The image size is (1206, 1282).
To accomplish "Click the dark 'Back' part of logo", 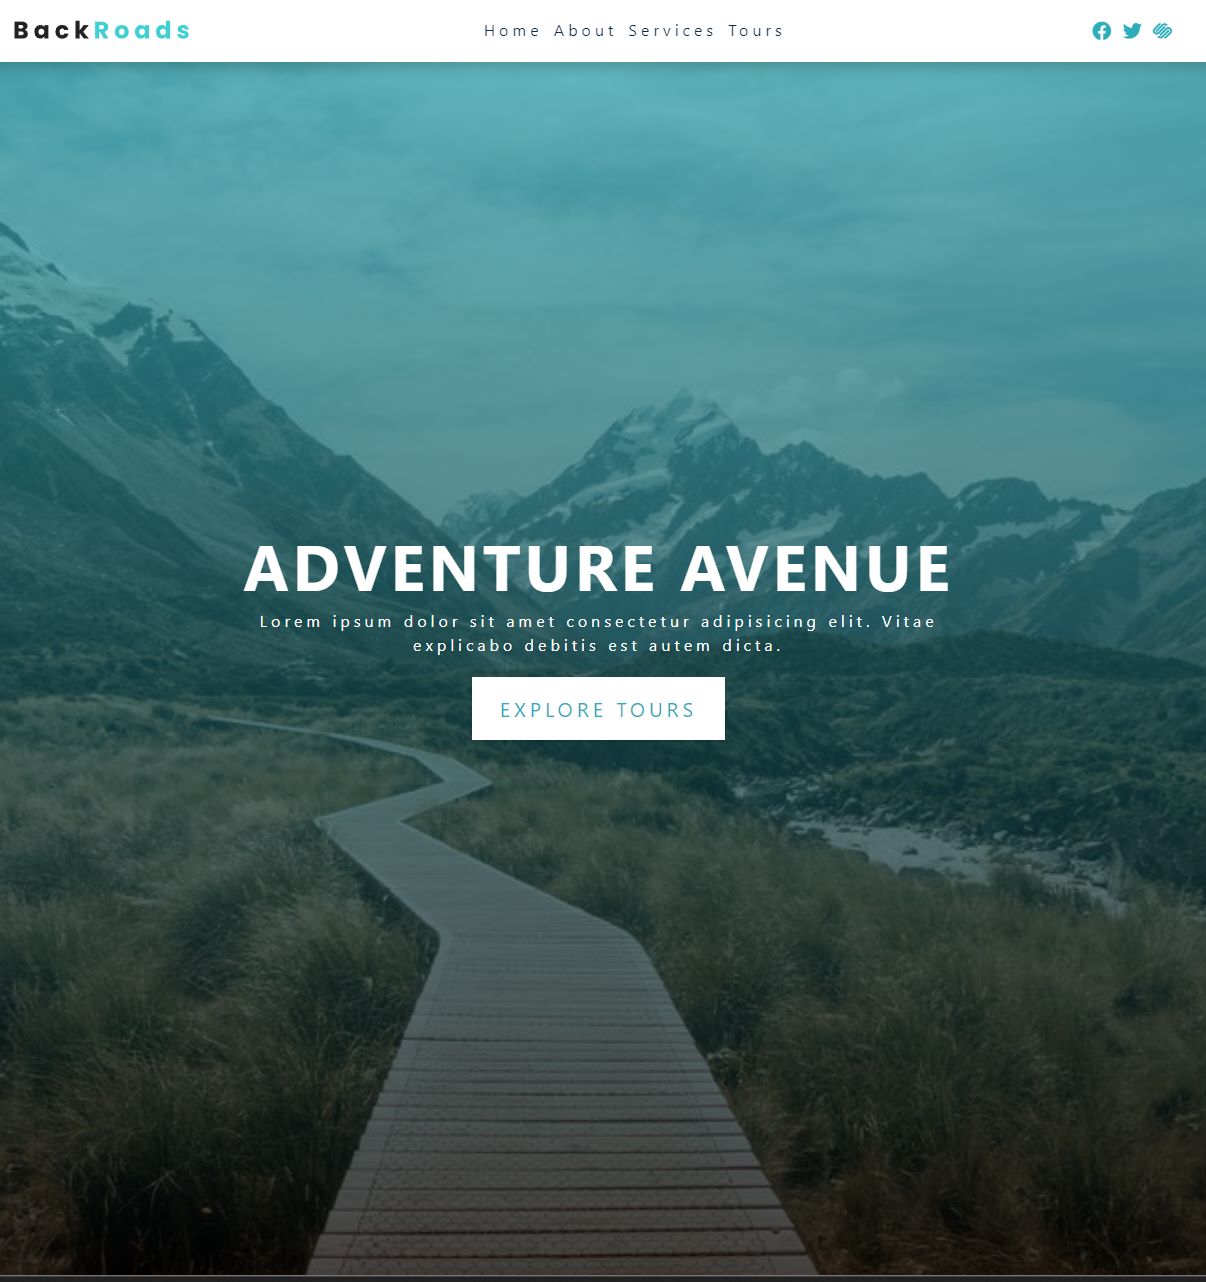I will click(x=52, y=30).
